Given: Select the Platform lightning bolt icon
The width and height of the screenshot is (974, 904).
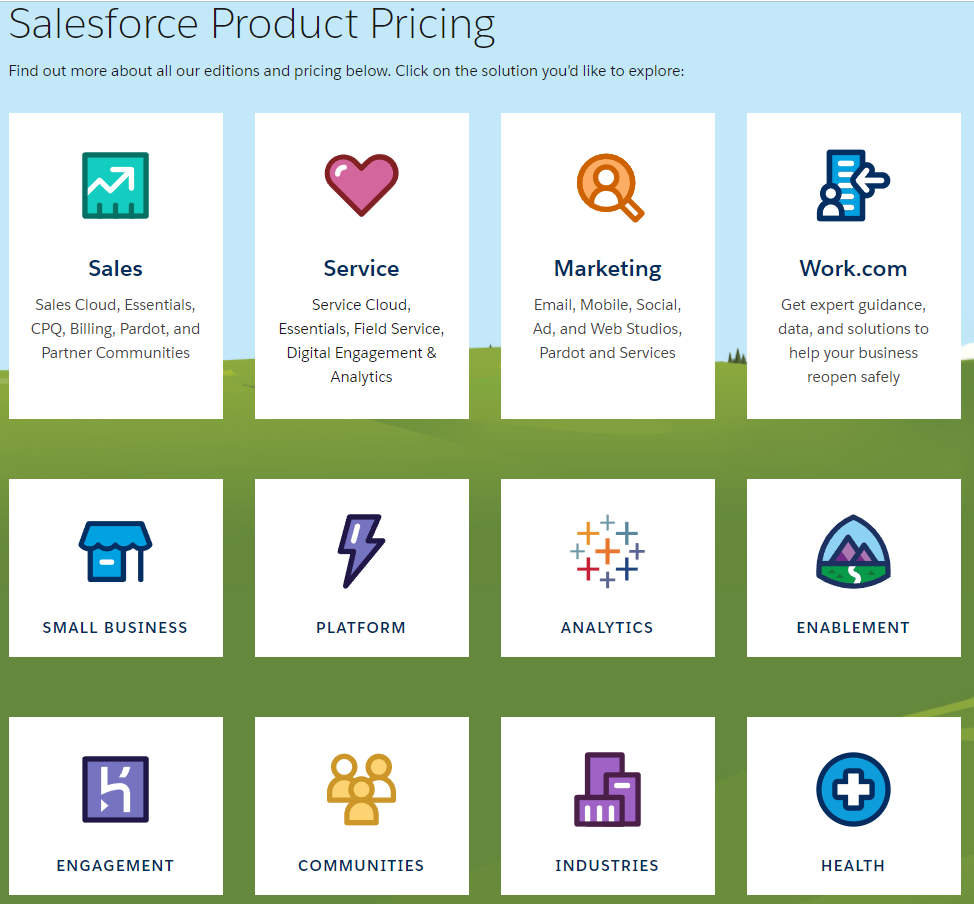Looking at the screenshot, I should [x=360, y=551].
